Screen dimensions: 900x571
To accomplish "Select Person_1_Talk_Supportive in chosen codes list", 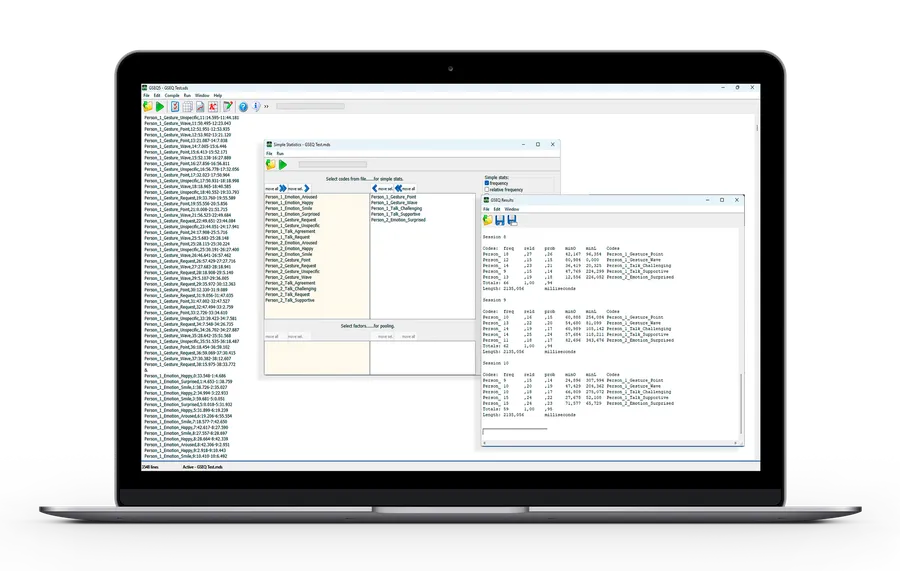I will [x=395, y=214].
